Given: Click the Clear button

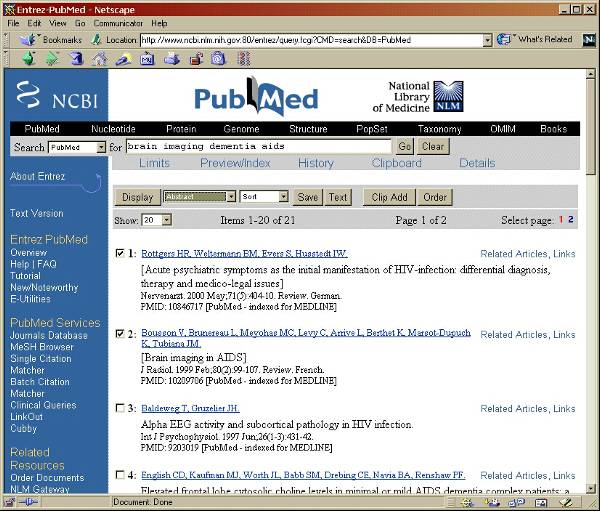Looking at the screenshot, I should coord(433,146).
